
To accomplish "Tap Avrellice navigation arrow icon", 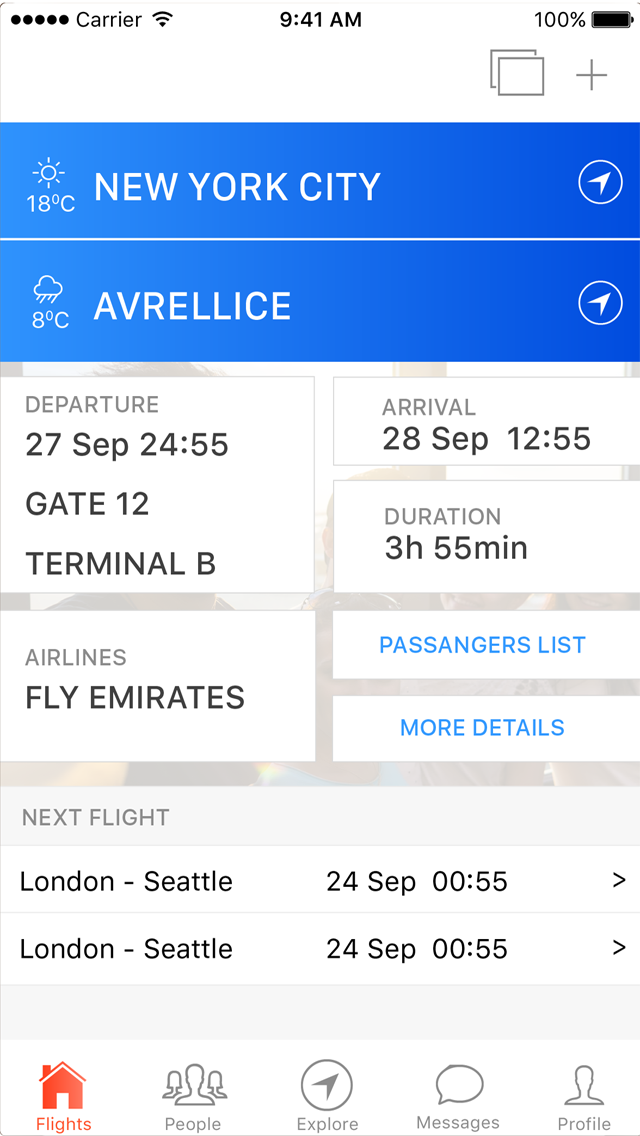I will [x=600, y=303].
